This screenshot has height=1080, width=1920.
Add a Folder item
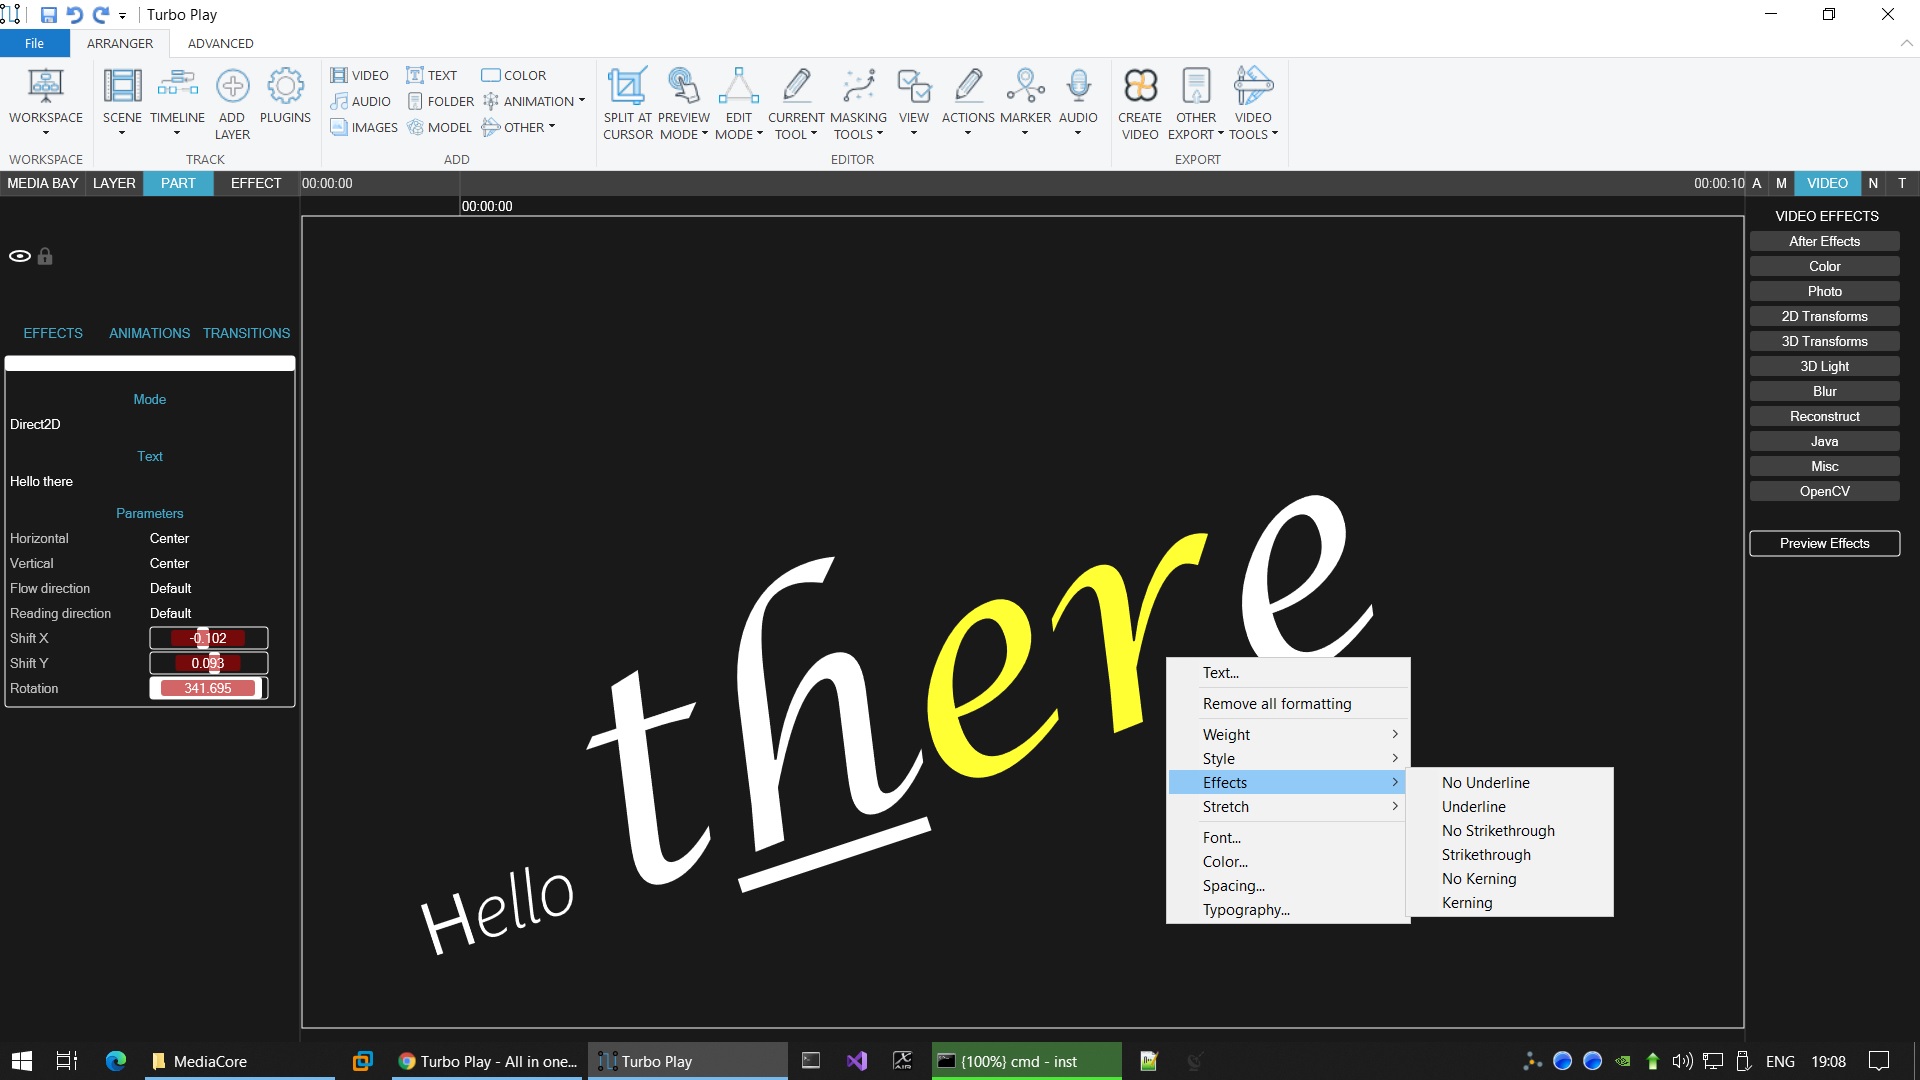(440, 101)
